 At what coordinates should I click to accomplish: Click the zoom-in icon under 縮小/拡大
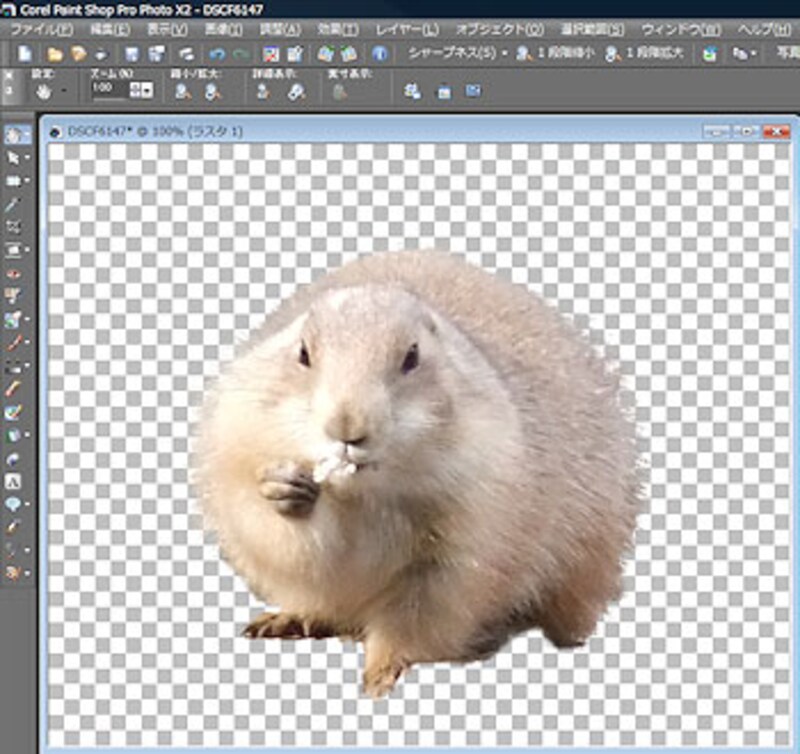tap(212, 91)
